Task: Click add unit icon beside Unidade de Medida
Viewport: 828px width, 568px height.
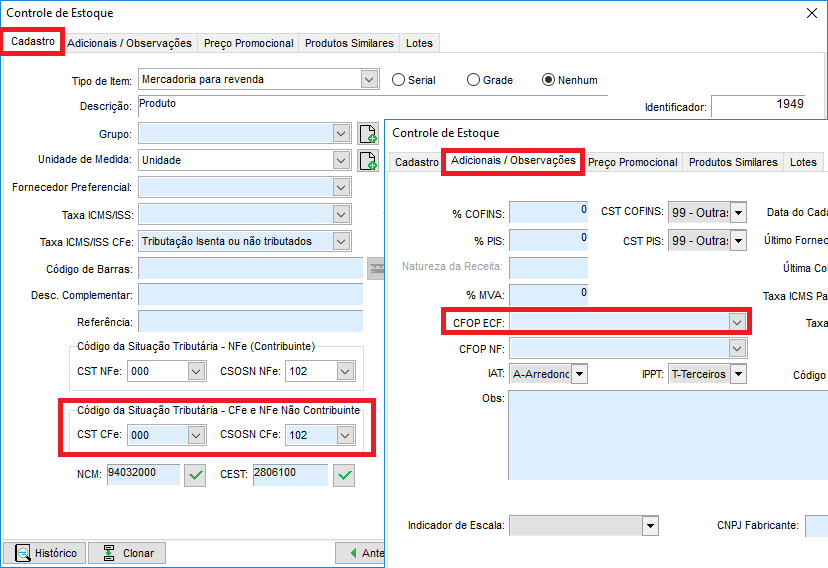Action: pyautogui.click(x=368, y=160)
